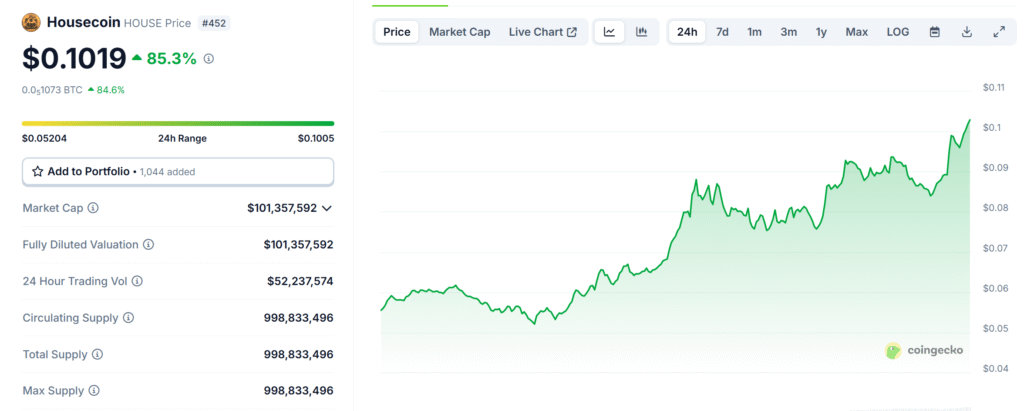Expand chart to fullscreen

point(998,32)
